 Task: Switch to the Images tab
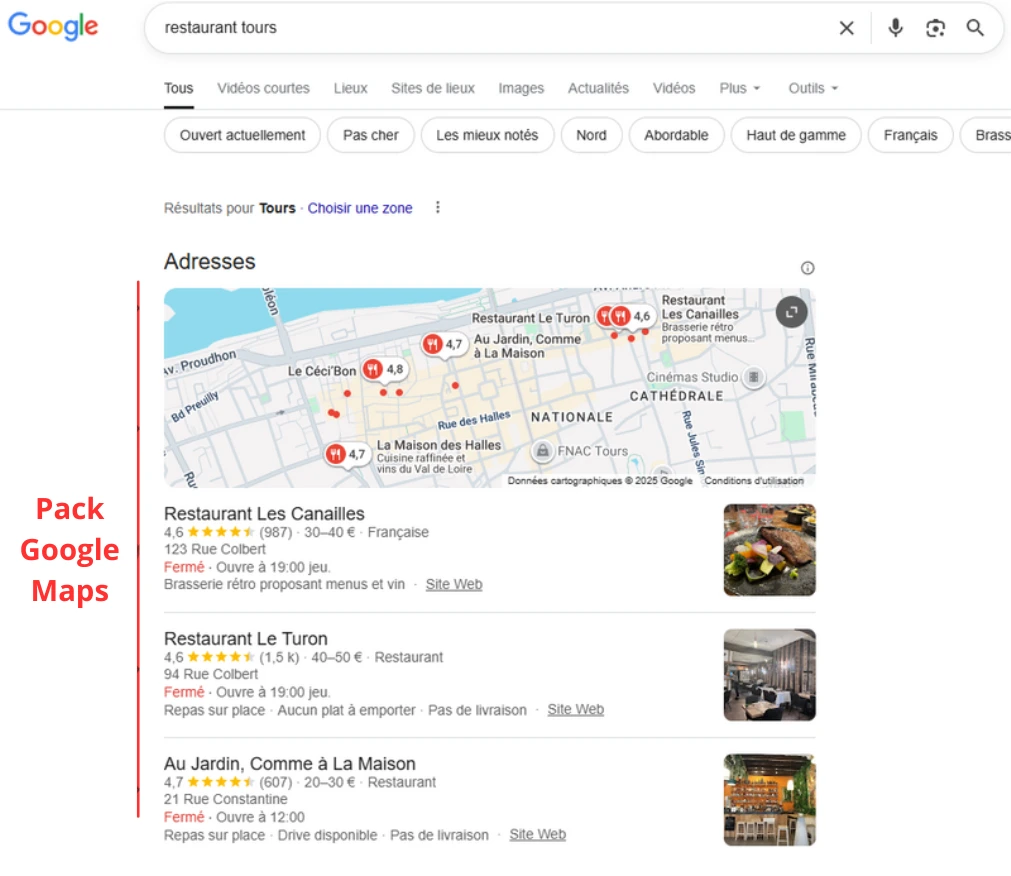click(521, 88)
